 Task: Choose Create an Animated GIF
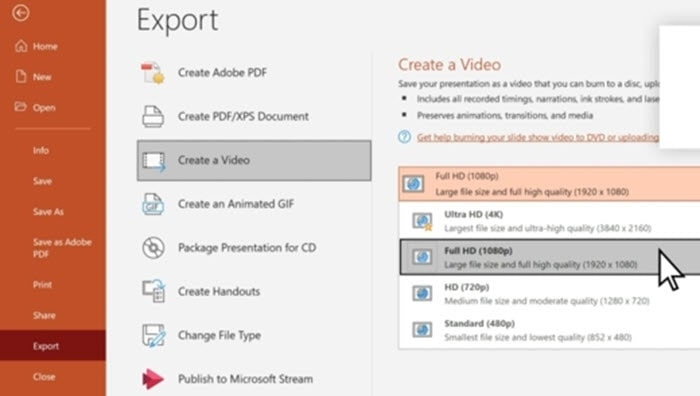(254, 204)
